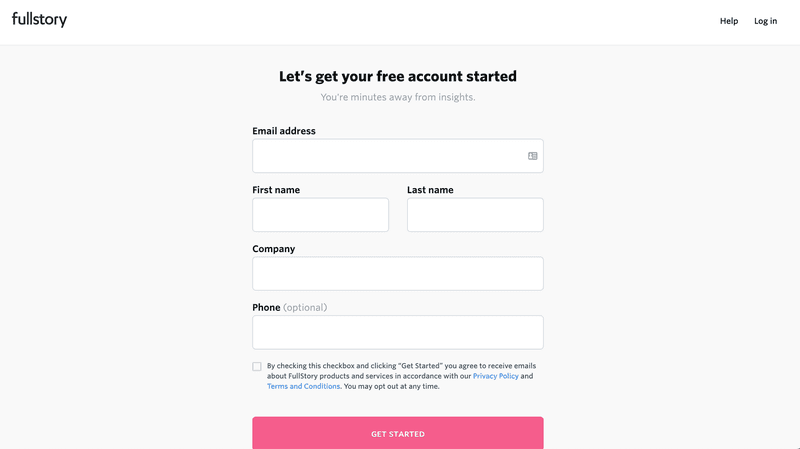Select the Last name text box
800x449 pixels.
[x=475, y=215]
